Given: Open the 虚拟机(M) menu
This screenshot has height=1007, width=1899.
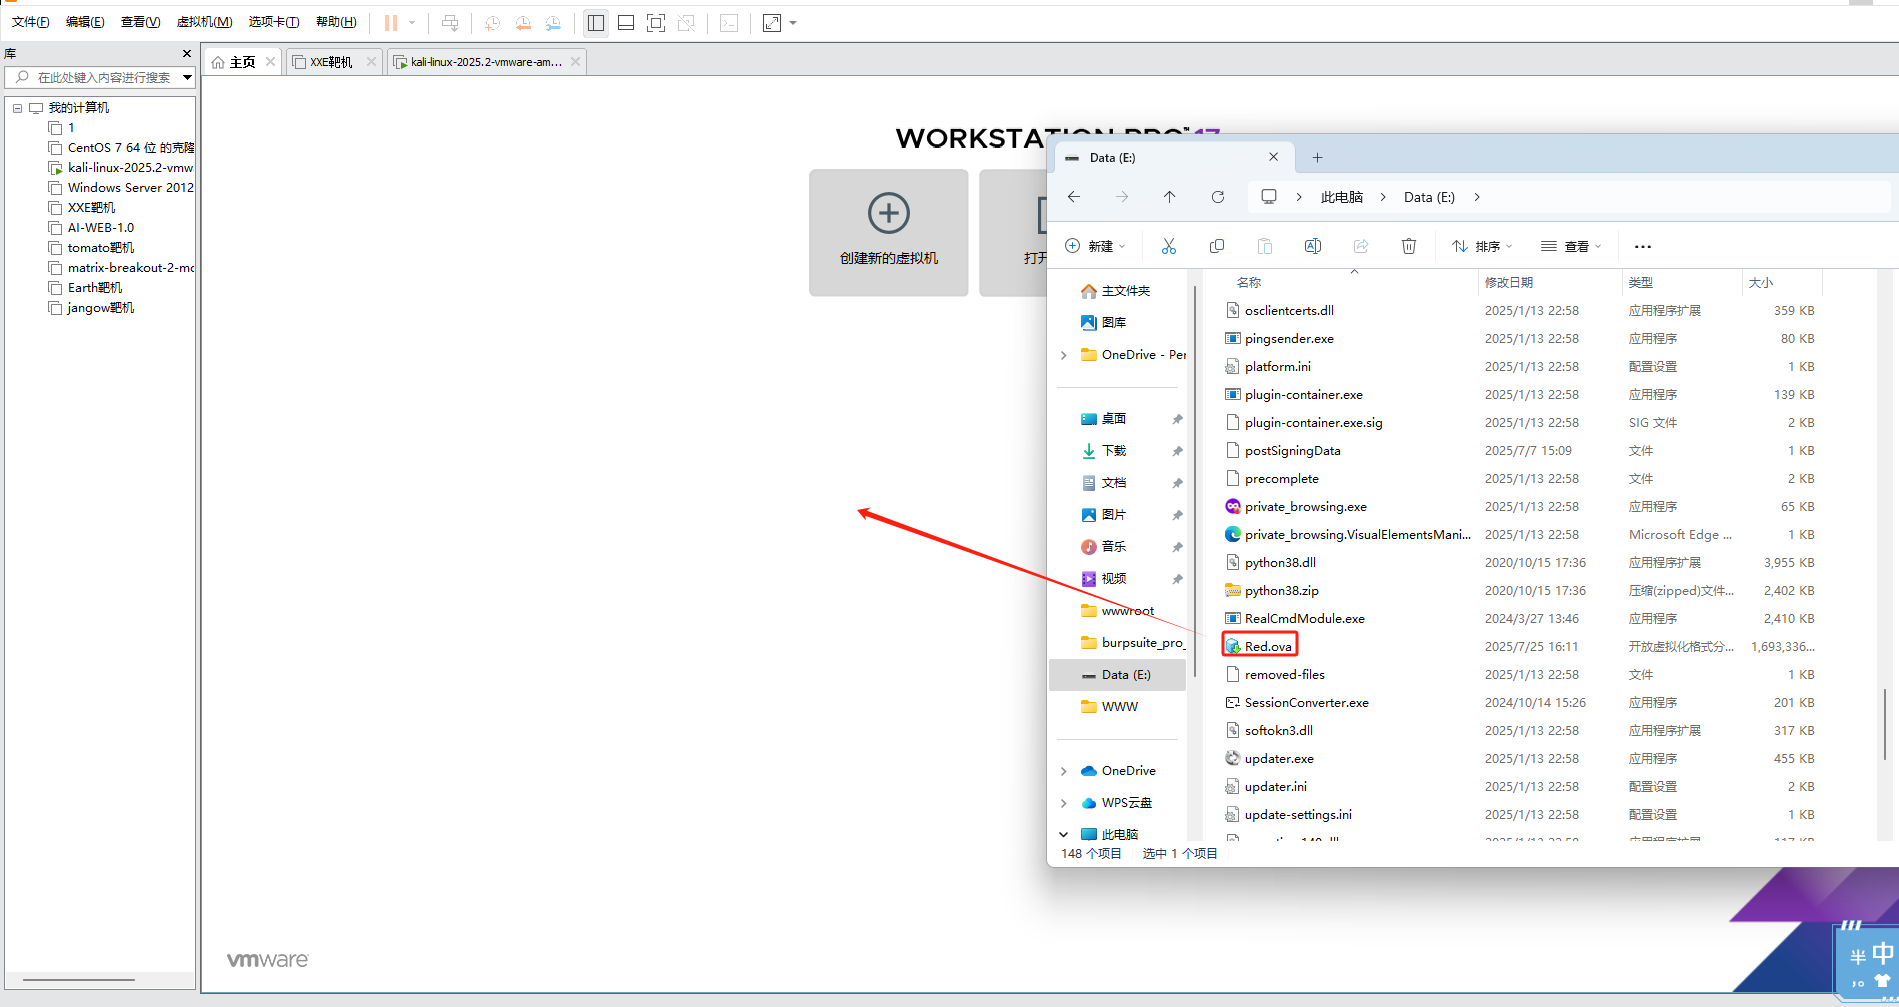Looking at the screenshot, I should point(204,22).
